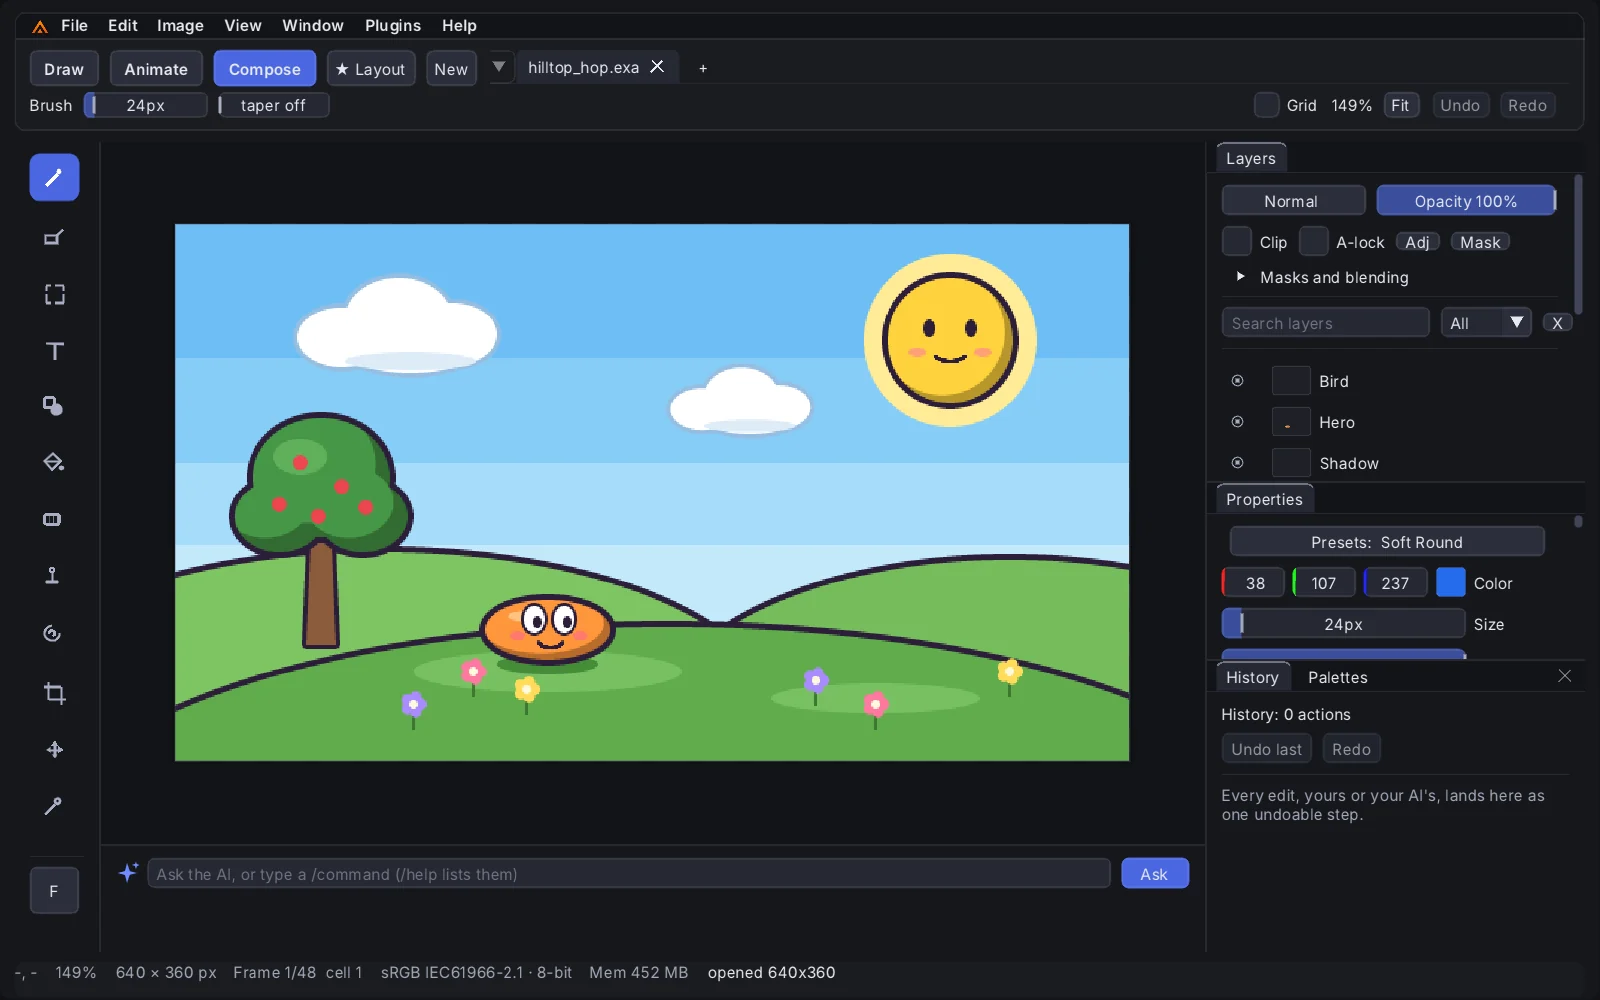The height and width of the screenshot is (1000, 1600).
Task: Open the Presets: Soft Round dropdown
Action: click(1387, 542)
